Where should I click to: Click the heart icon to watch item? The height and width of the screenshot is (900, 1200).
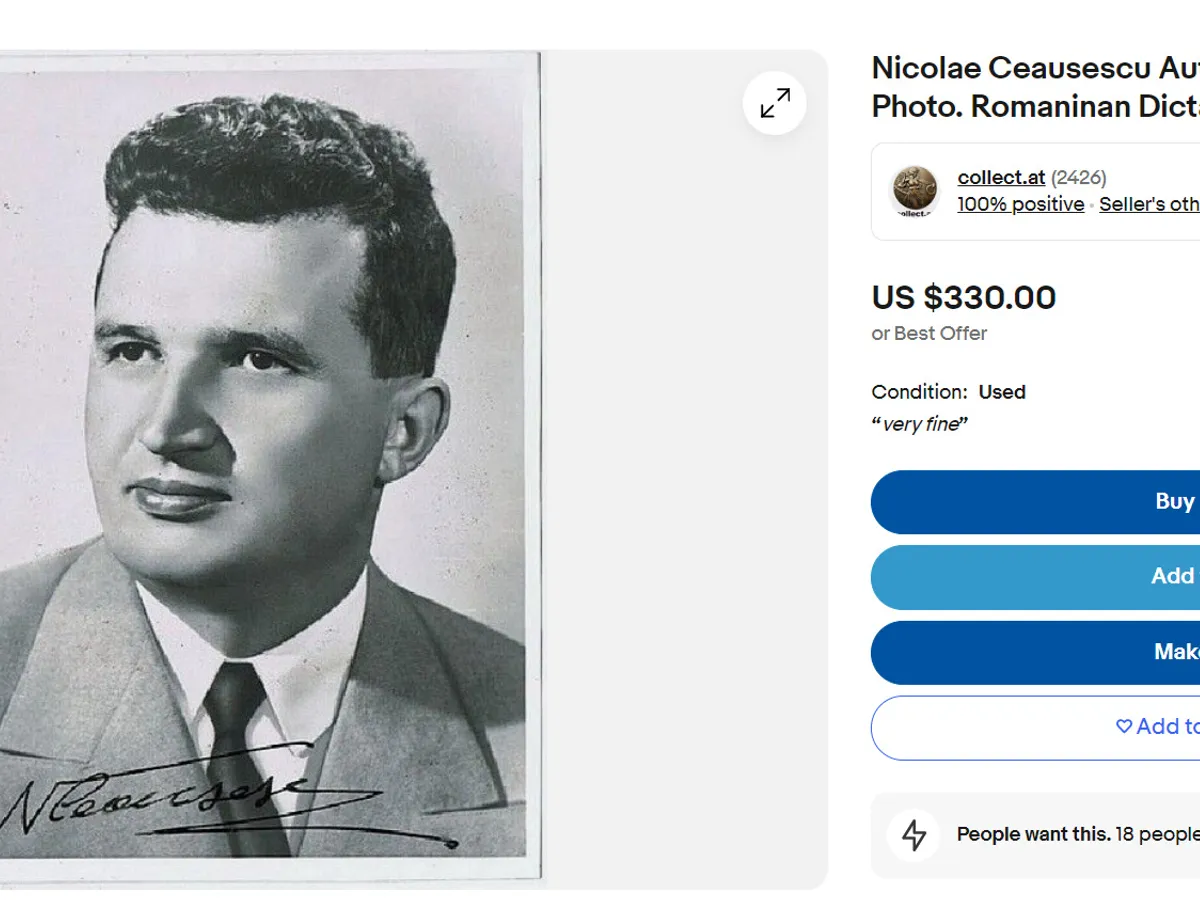coord(1124,727)
